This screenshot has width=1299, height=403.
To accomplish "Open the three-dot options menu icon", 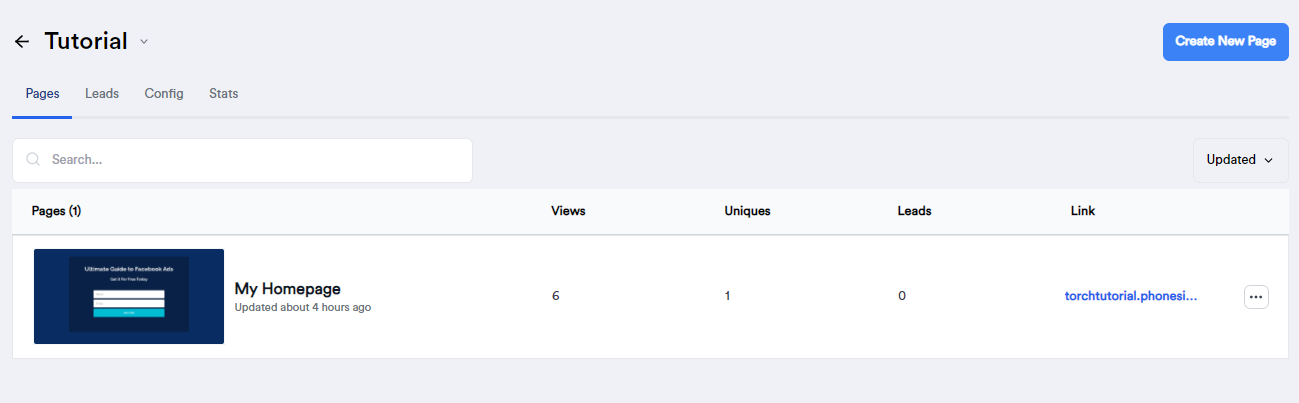I will (x=1256, y=297).
